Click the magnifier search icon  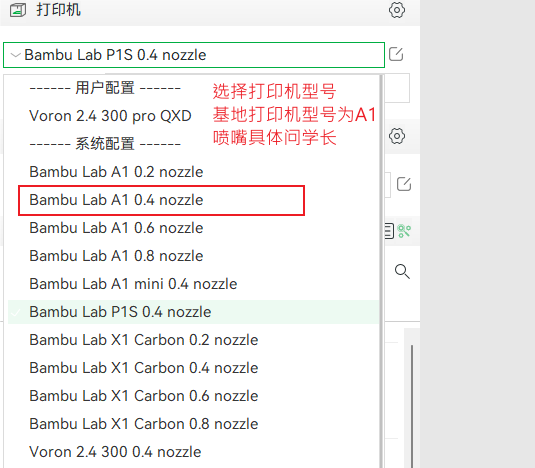(402, 272)
